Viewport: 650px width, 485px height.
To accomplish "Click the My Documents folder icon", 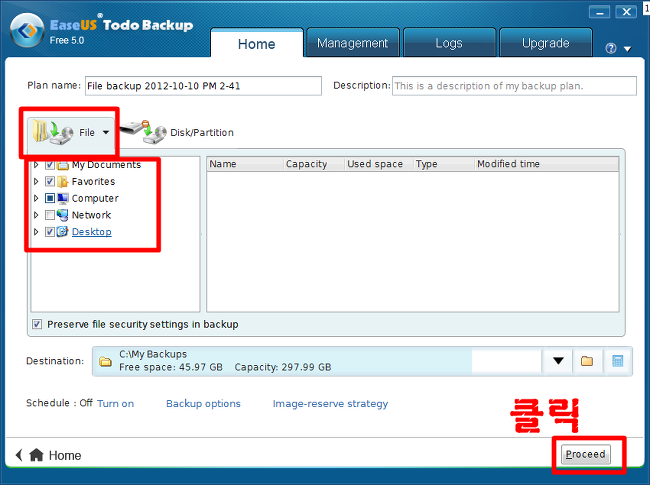I will point(63,165).
